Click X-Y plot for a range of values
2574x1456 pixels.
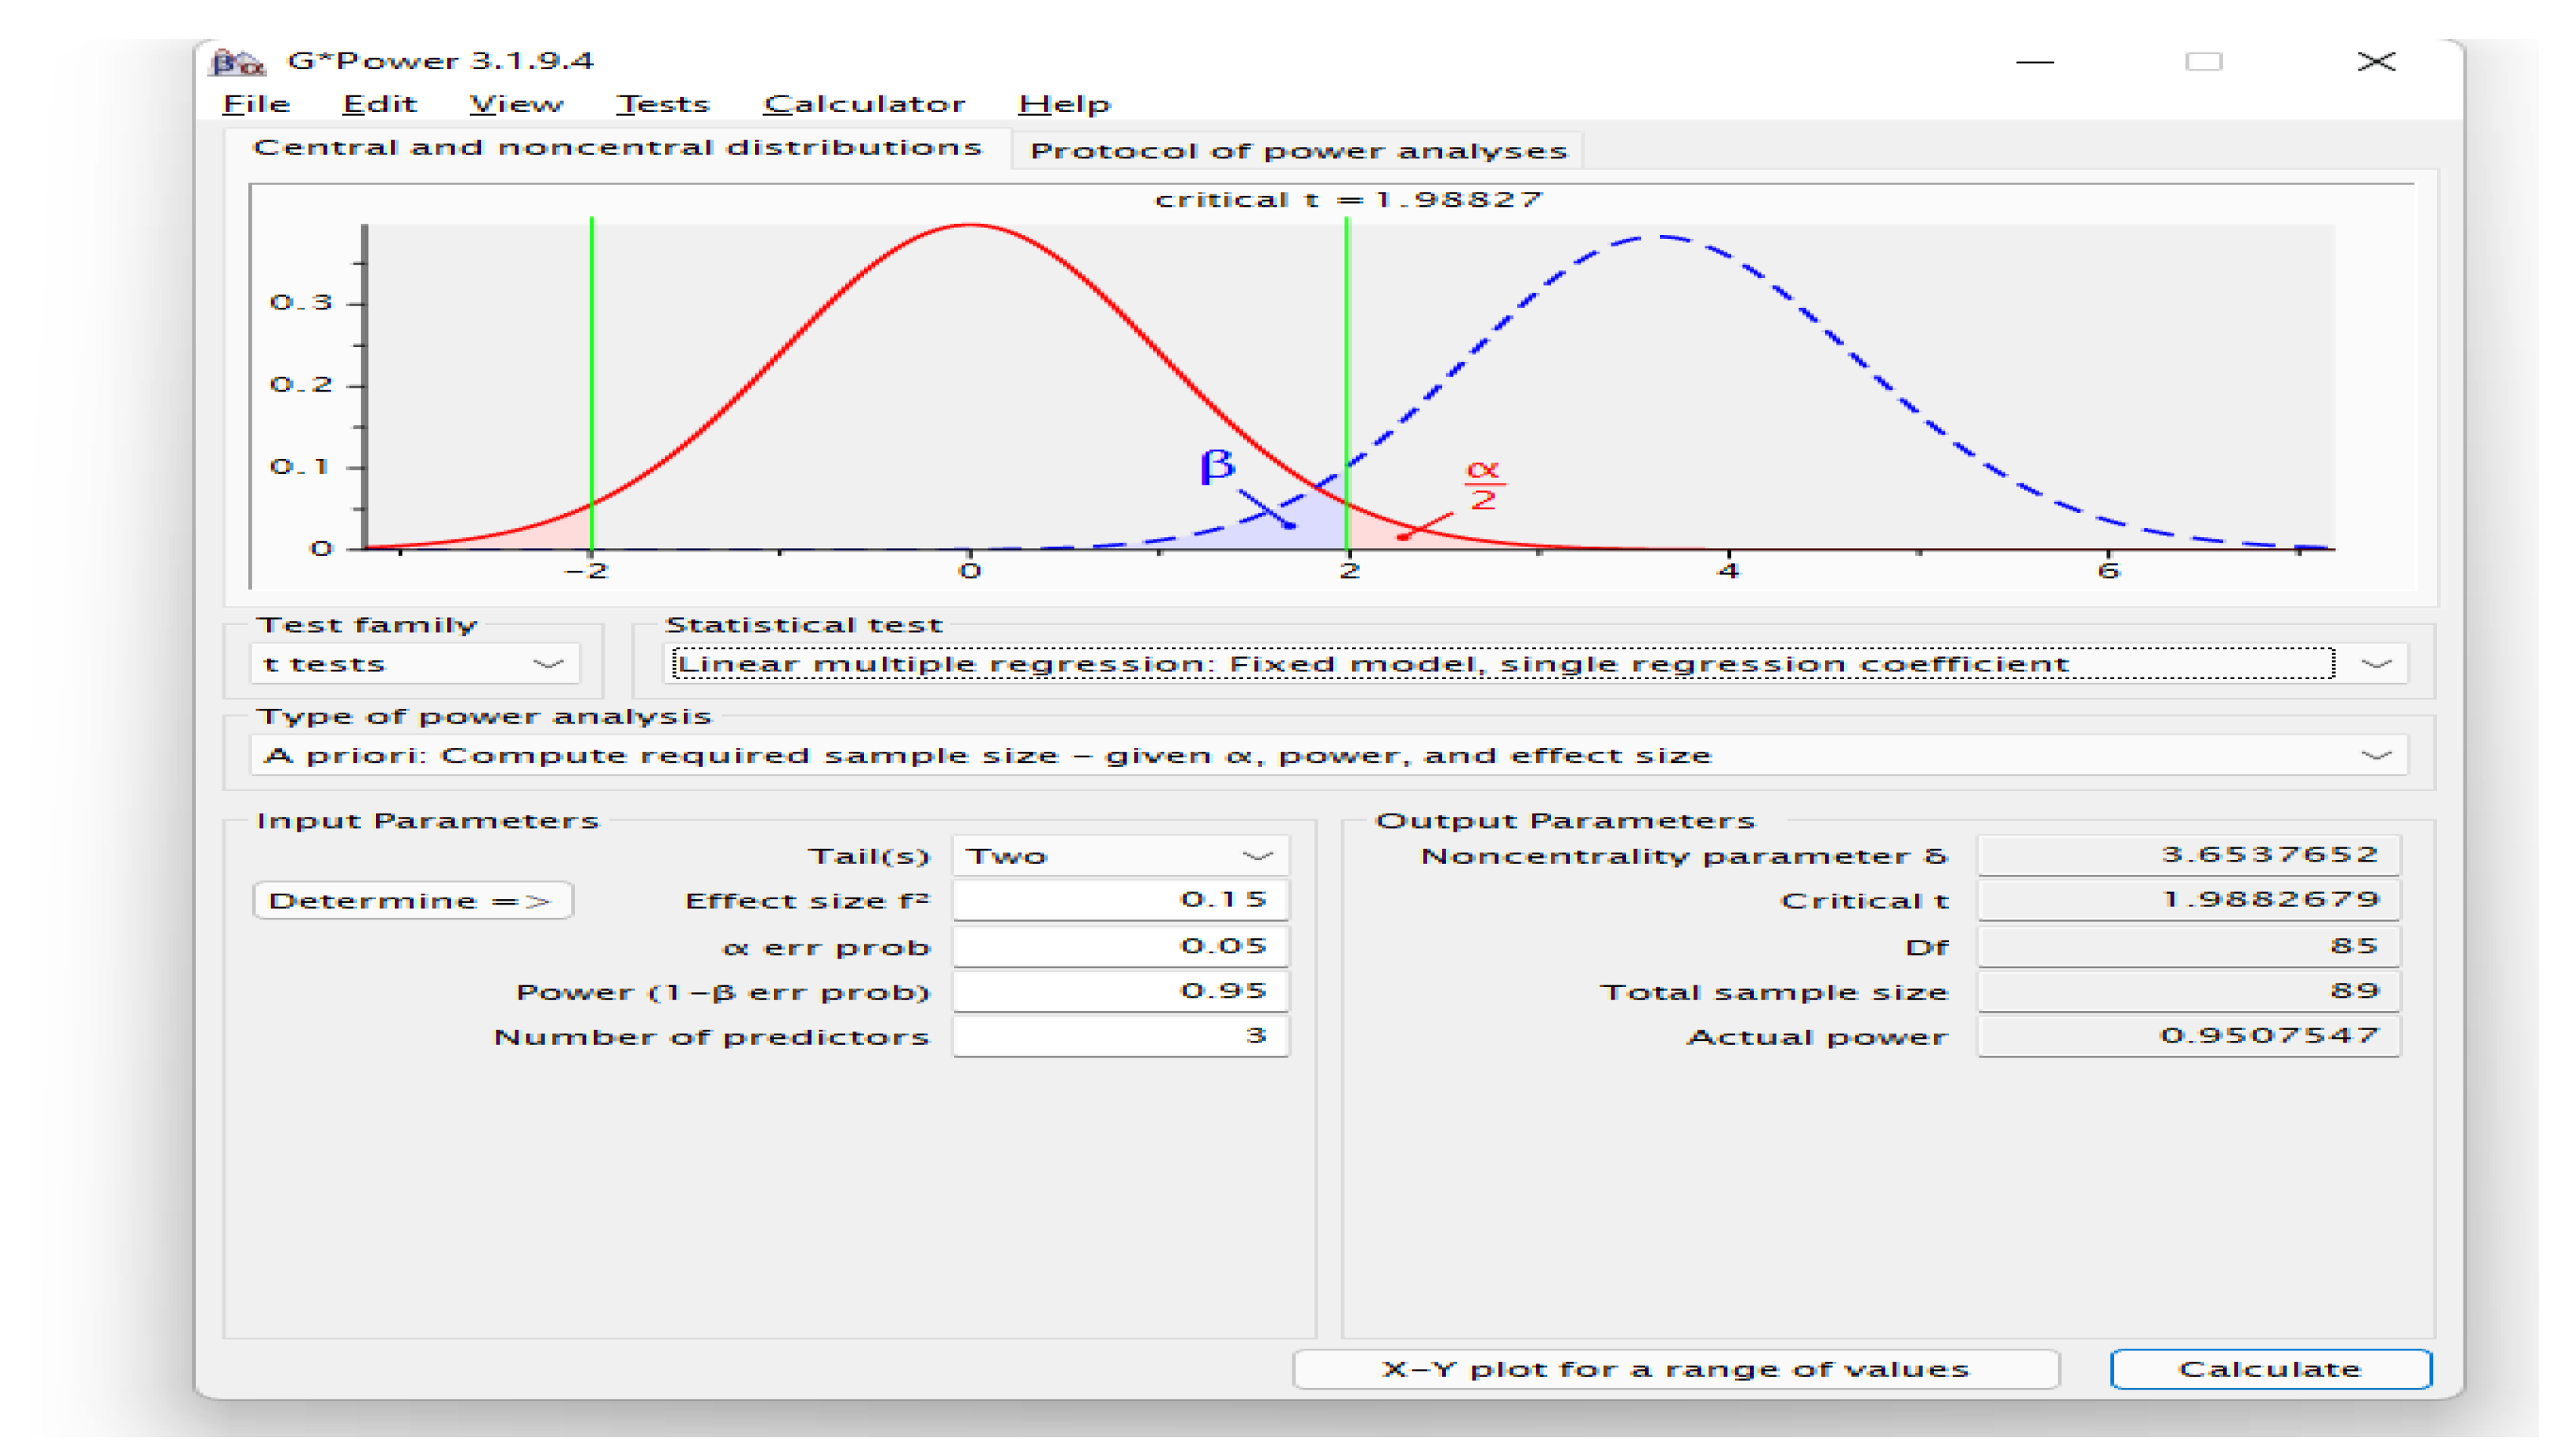[1675, 1369]
